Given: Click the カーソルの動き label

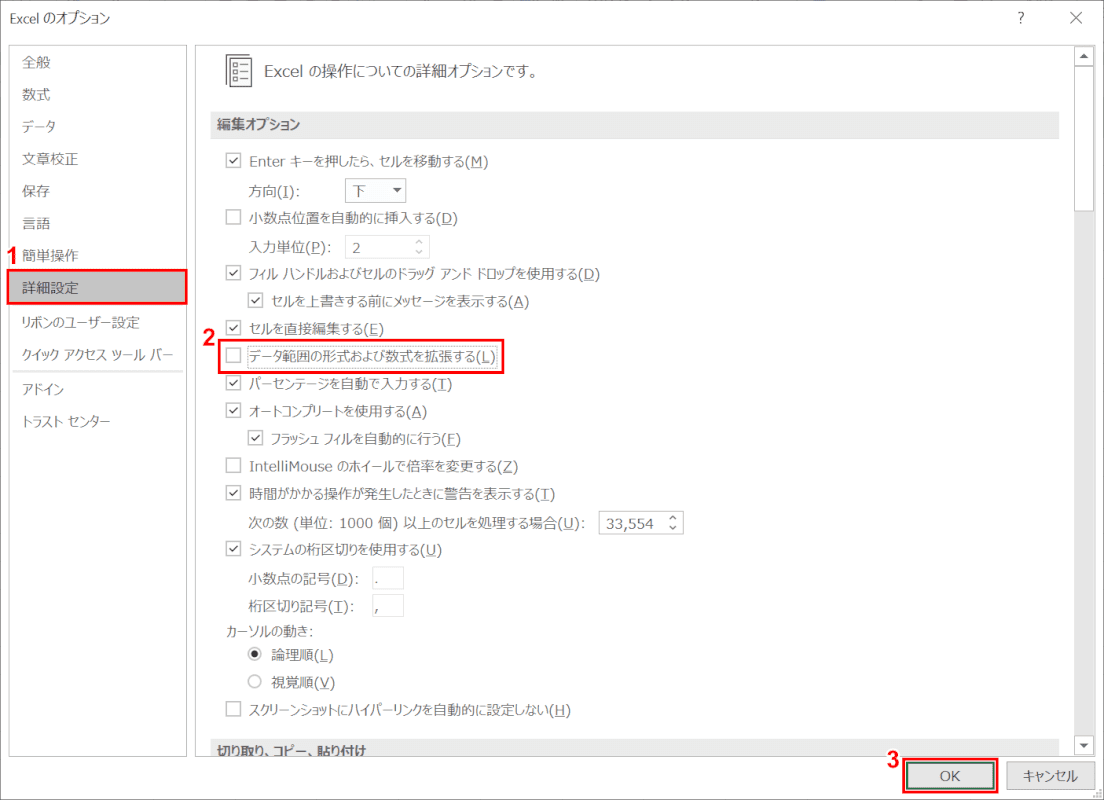Looking at the screenshot, I should coord(270,631).
